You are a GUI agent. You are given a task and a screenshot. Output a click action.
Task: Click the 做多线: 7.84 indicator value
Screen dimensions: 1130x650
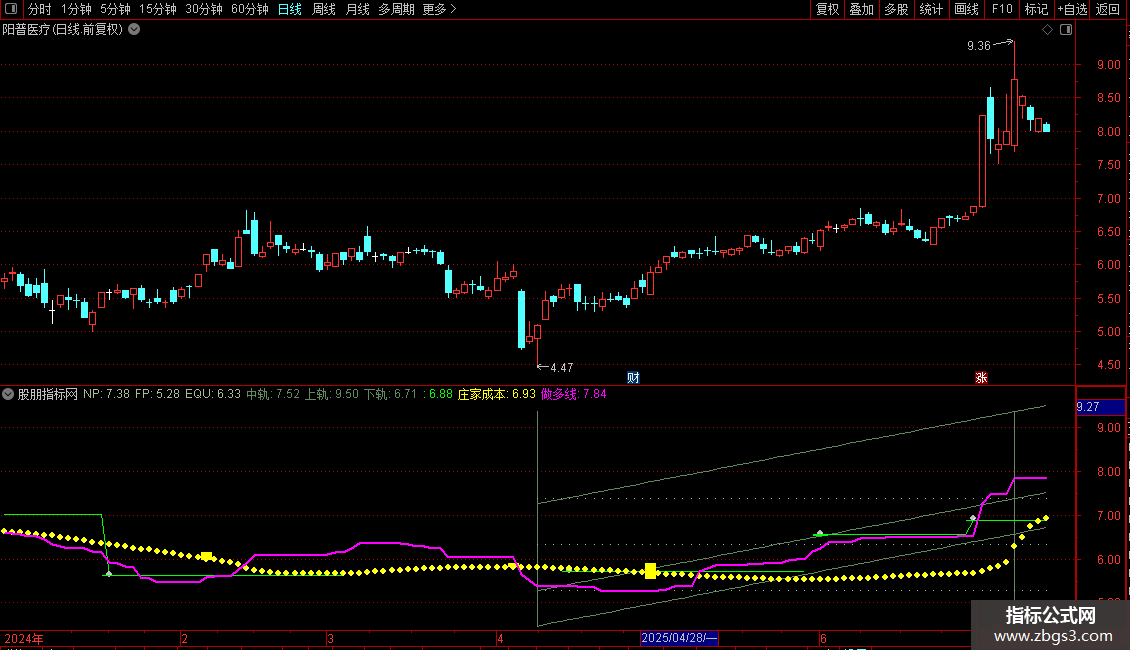tap(574, 394)
